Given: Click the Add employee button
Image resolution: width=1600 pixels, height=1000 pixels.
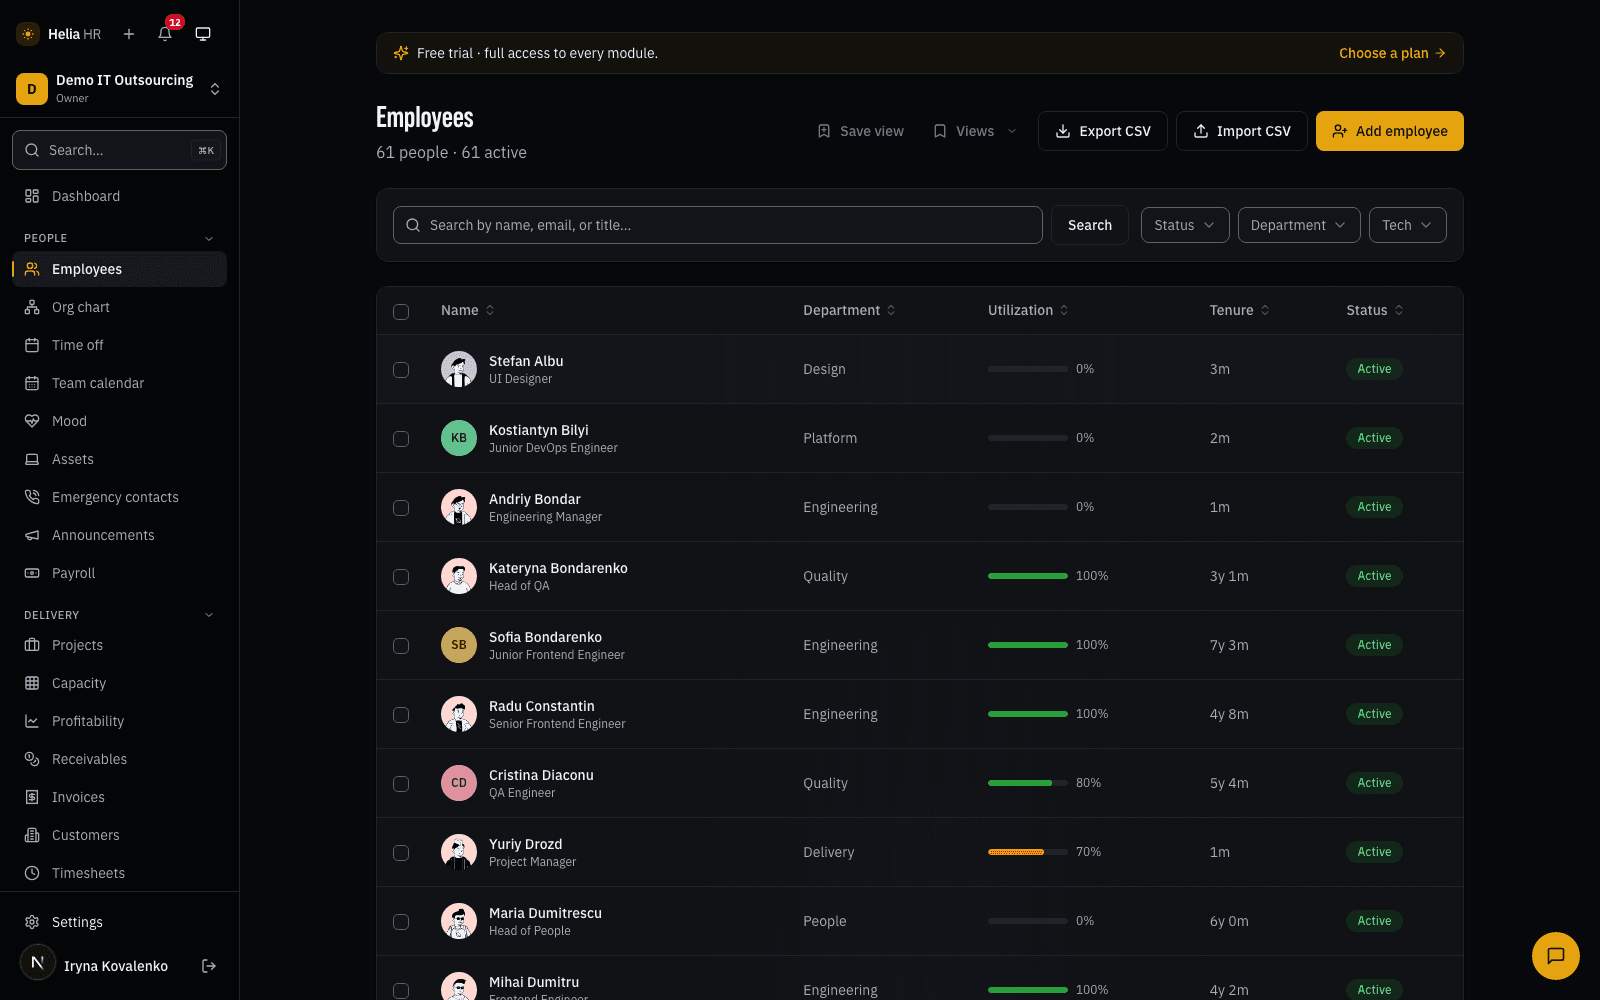Looking at the screenshot, I should pos(1390,131).
